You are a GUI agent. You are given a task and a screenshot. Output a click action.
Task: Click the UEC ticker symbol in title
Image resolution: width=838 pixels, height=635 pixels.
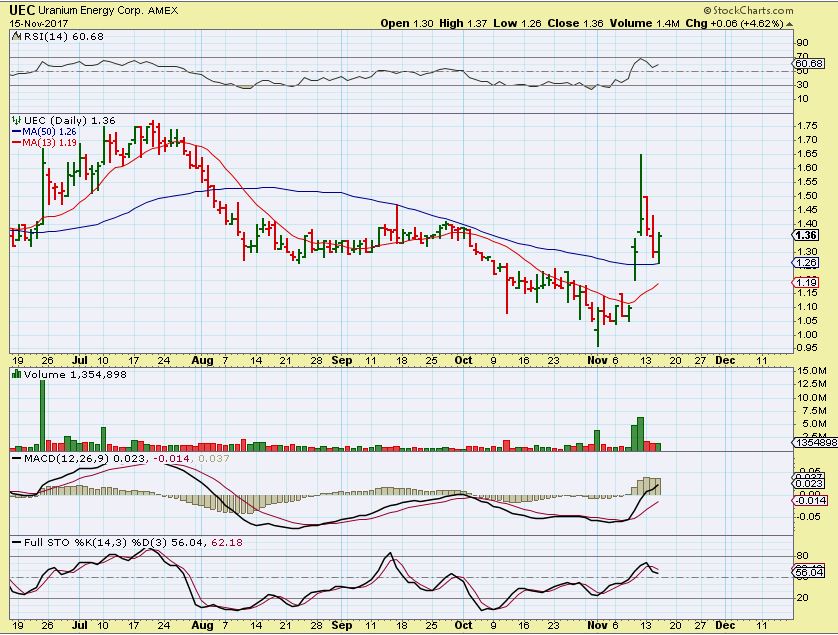coord(23,9)
